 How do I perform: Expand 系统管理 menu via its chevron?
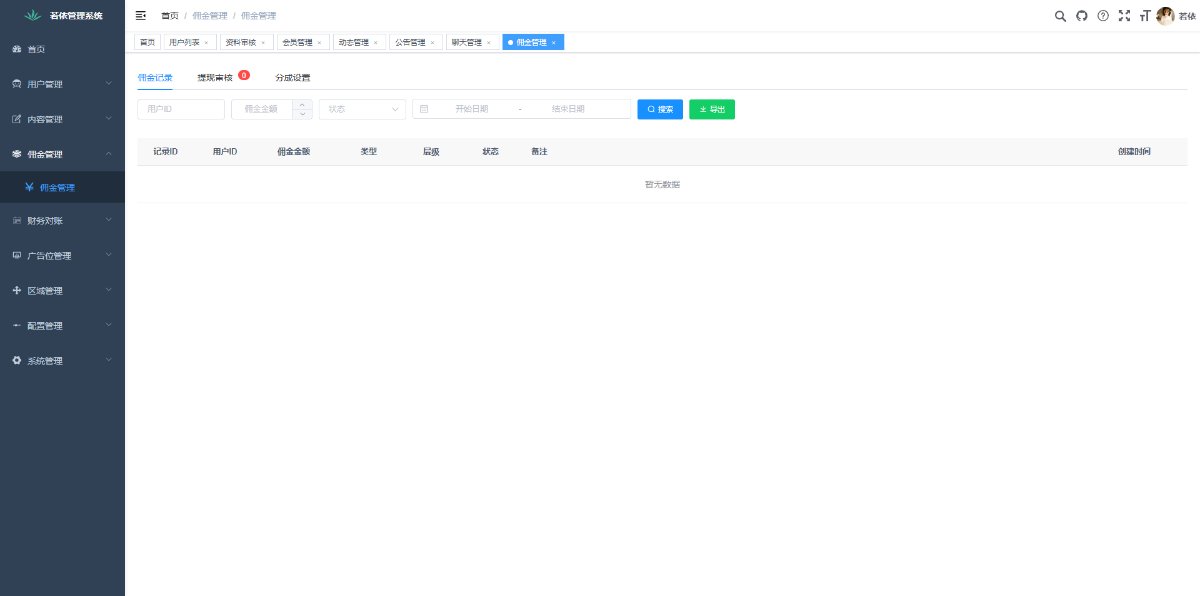(x=108, y=359)
